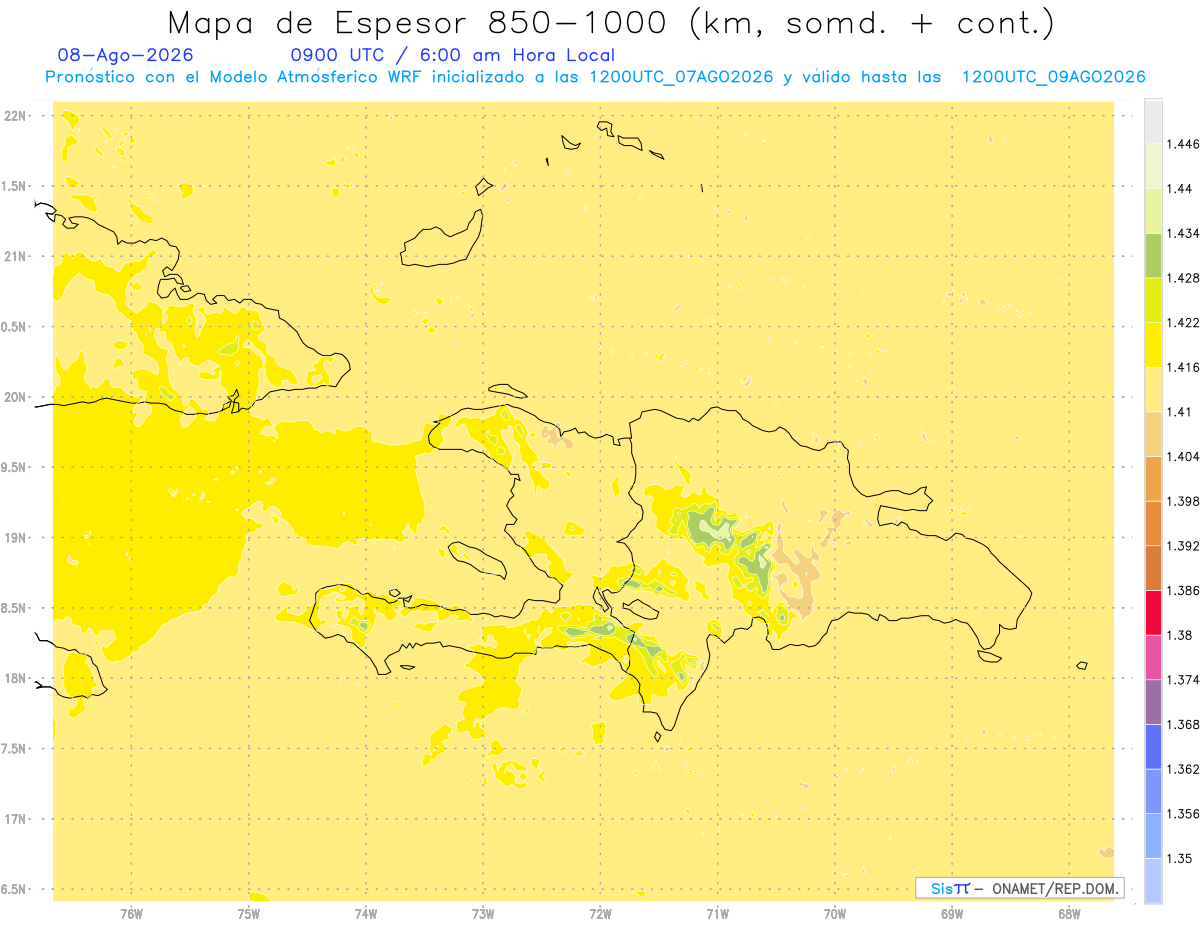Click the legend value '1.398'

pos(1182,501)
